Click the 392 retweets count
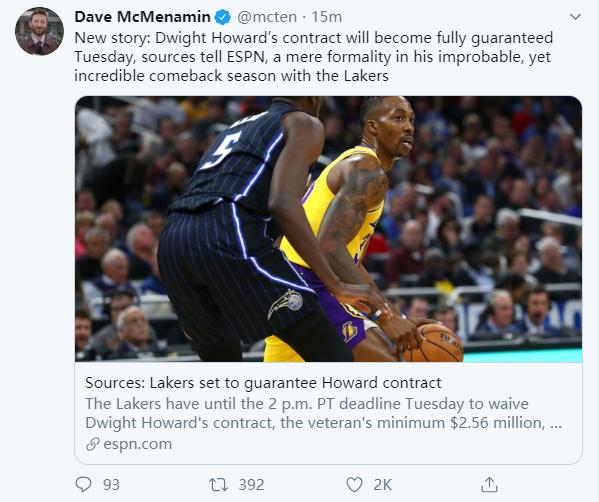The width and height of the screenshot is (599, 502). [x=251, y=485]
